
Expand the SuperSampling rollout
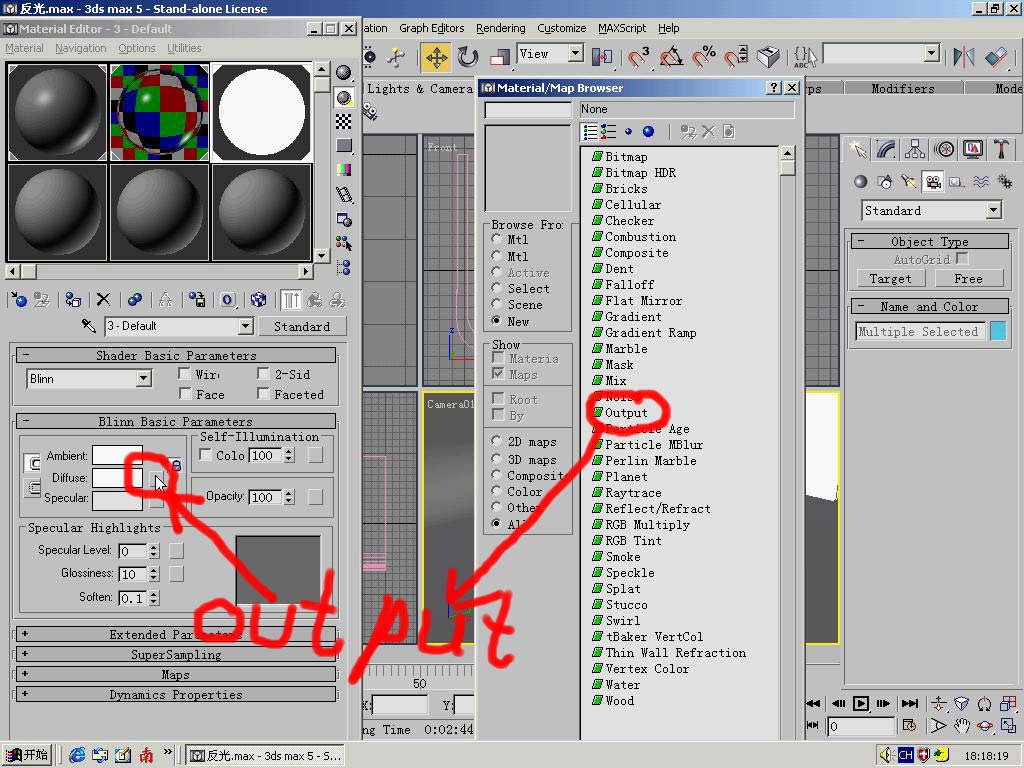[175, 654]
